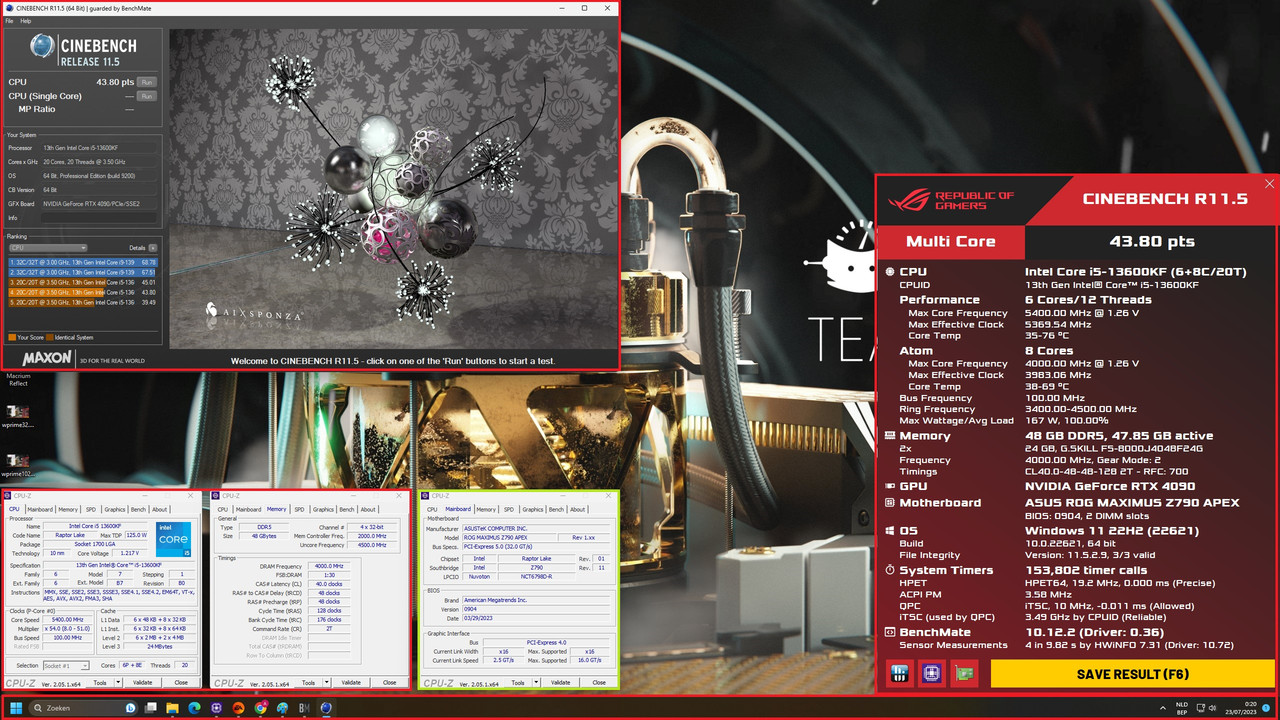1280x720 pixels.
Task: Open BenchMate from the taskbar
Action: (304, 708)
